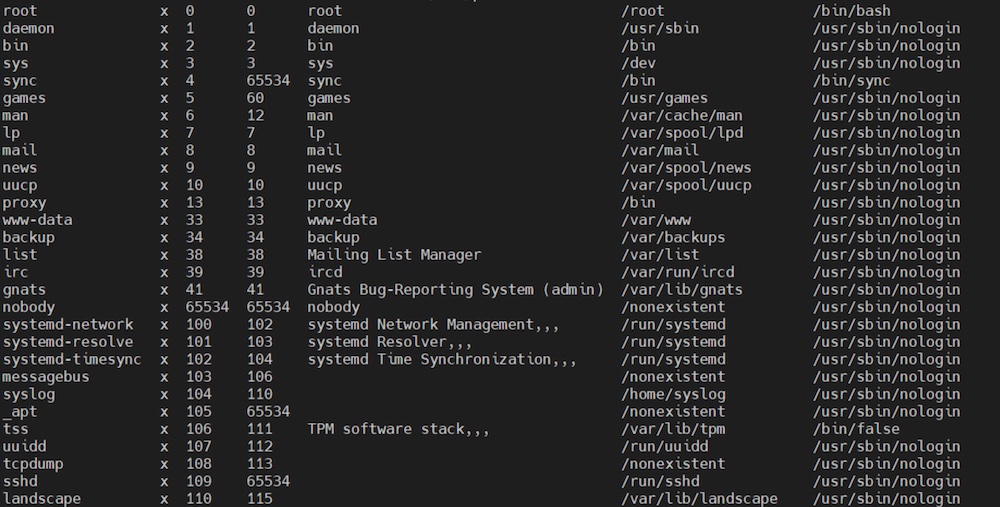The height and width of the screenshot is (507, 1000).
Task: Select the _apt username entry
Action: pos(20,412)
